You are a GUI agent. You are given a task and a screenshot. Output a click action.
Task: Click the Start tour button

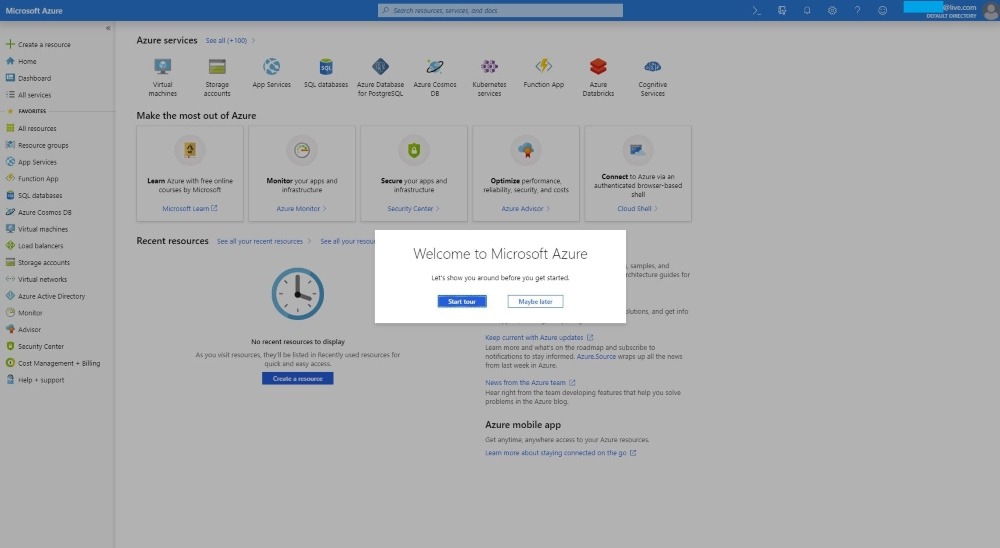[x=462, y=301]
